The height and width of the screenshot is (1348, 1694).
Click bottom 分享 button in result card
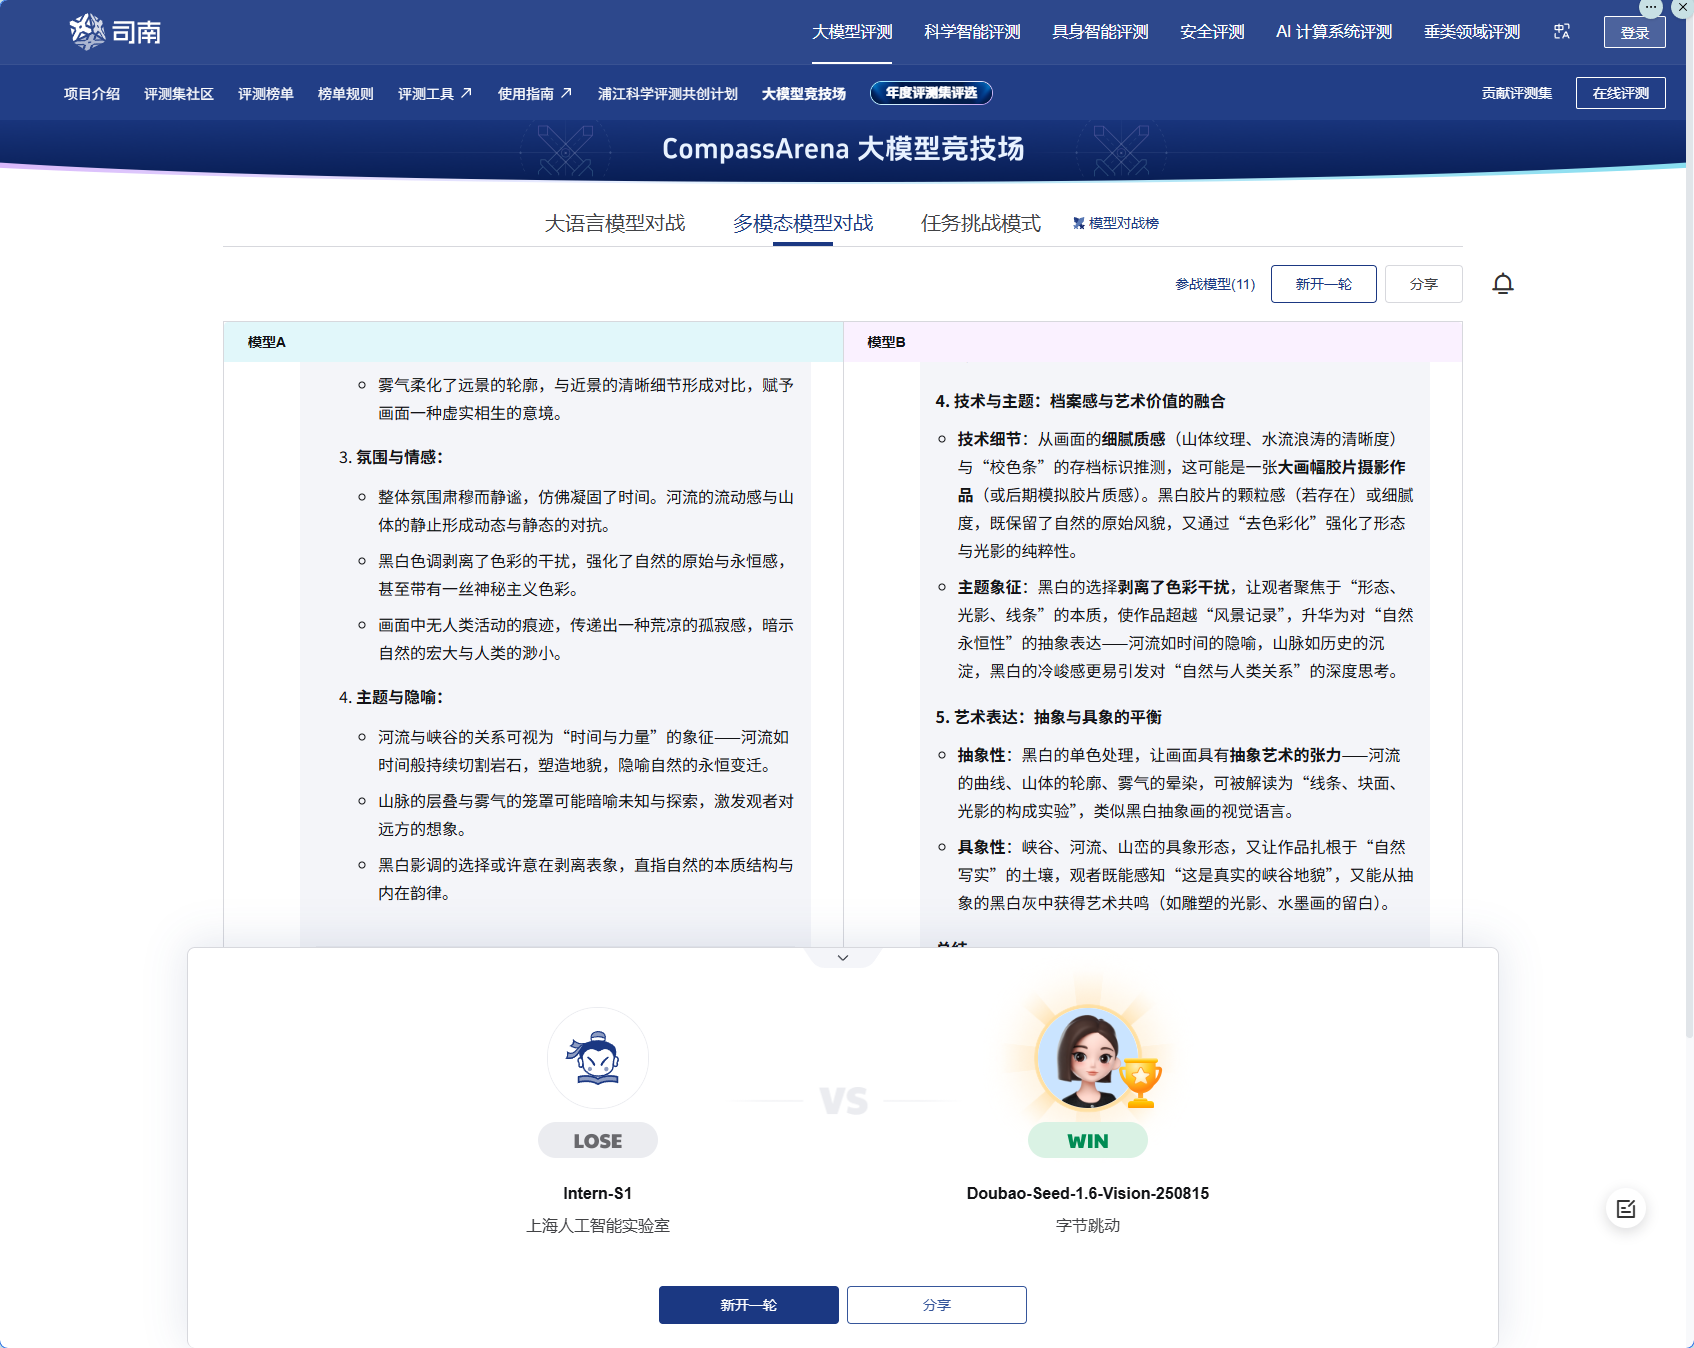point(937,1305)
